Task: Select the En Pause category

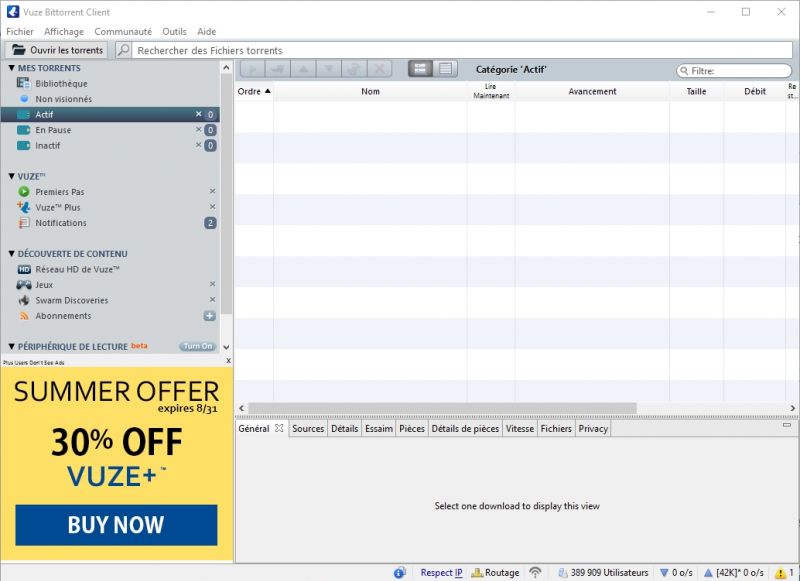Action: 53,130
